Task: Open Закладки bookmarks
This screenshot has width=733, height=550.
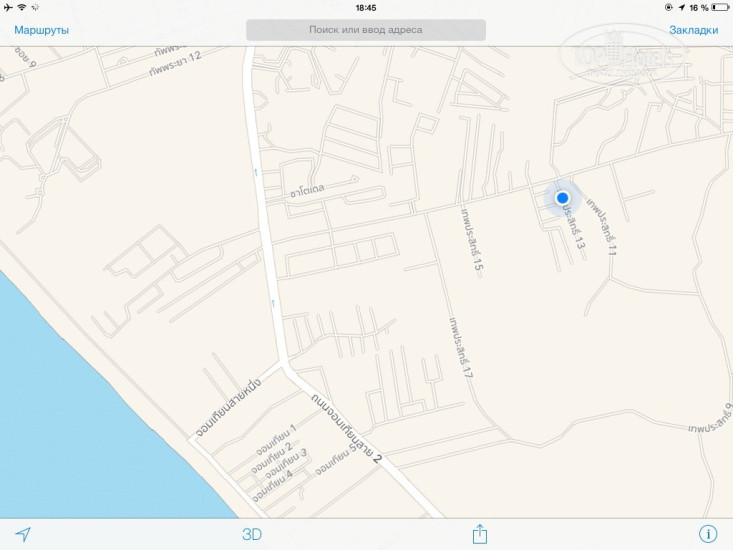Action: [694, 30]
